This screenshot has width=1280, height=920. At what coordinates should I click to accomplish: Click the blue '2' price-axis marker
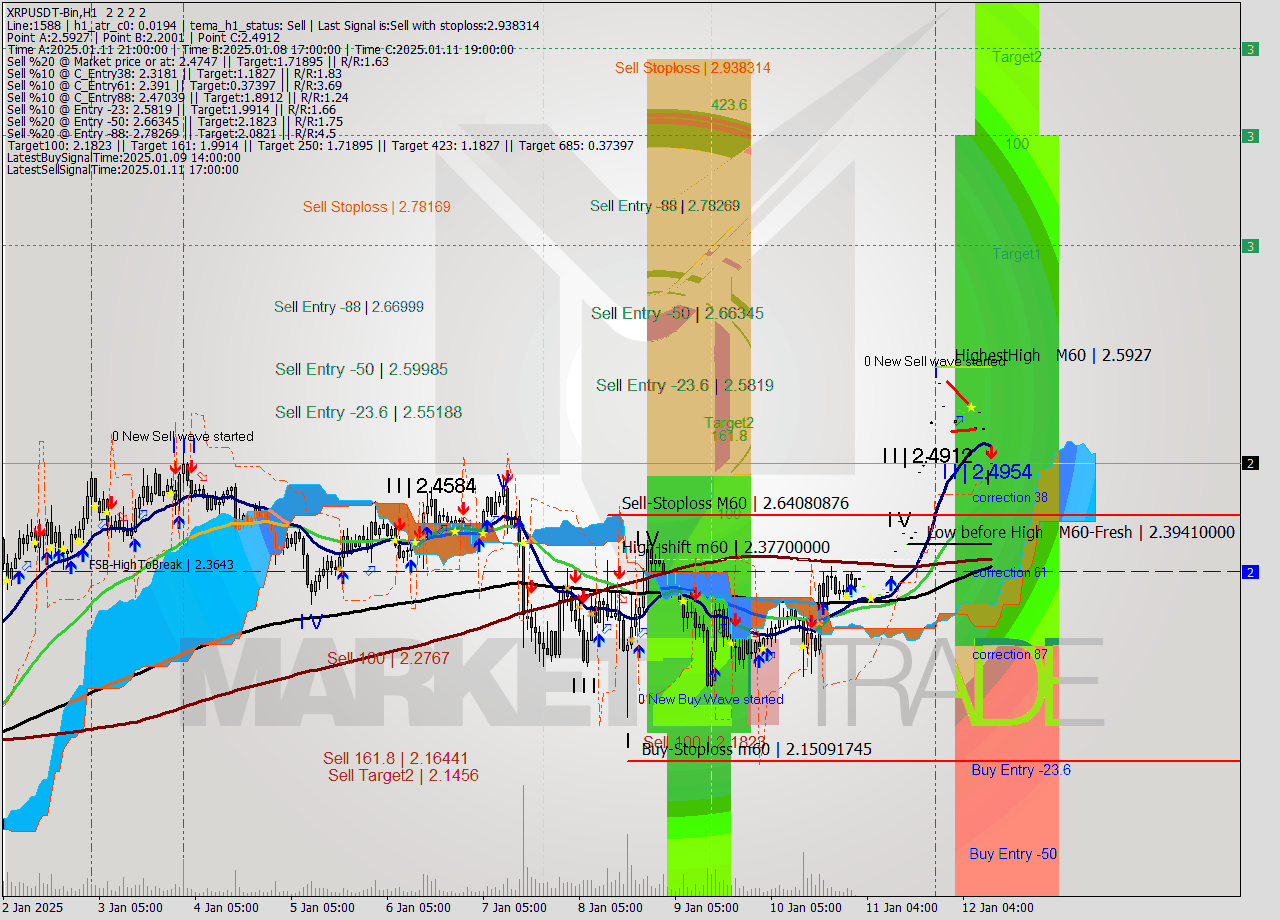click(x=1250, y=572)
